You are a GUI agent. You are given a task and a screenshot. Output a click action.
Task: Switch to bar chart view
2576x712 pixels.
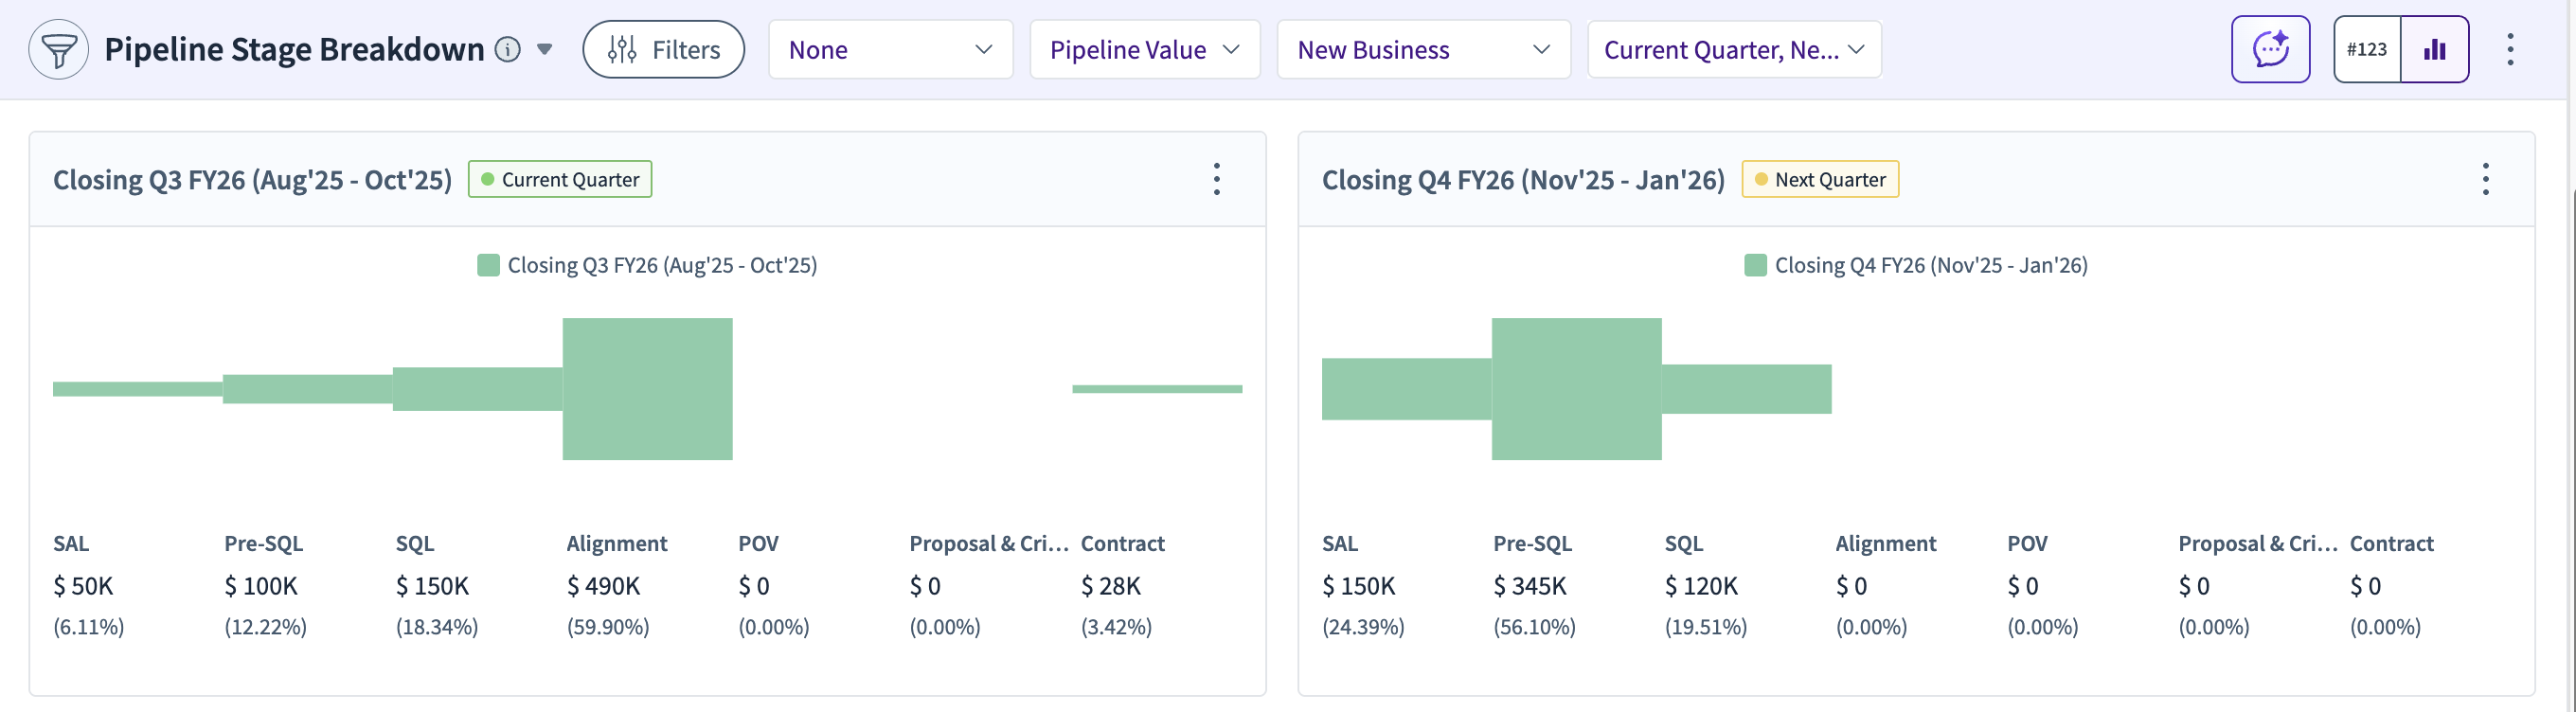click(x=2434, y=49)
